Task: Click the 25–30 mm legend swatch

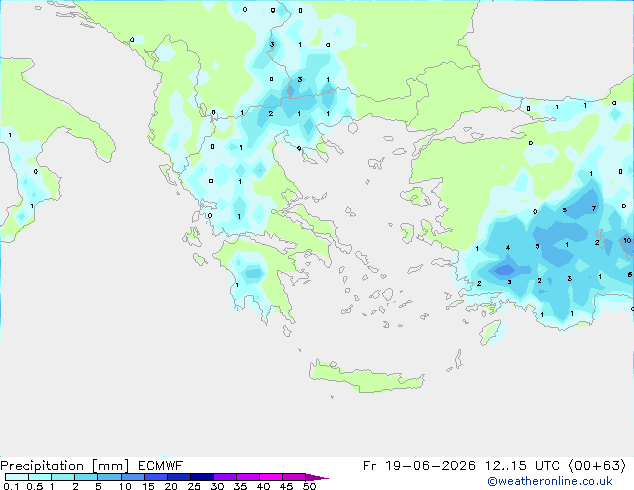Action: (201, 477)
